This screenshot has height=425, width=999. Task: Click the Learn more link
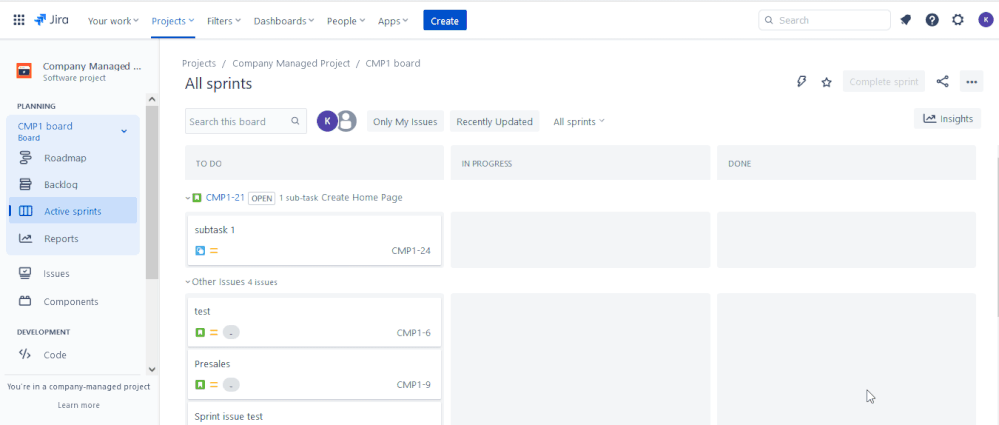tap(78, 405)
